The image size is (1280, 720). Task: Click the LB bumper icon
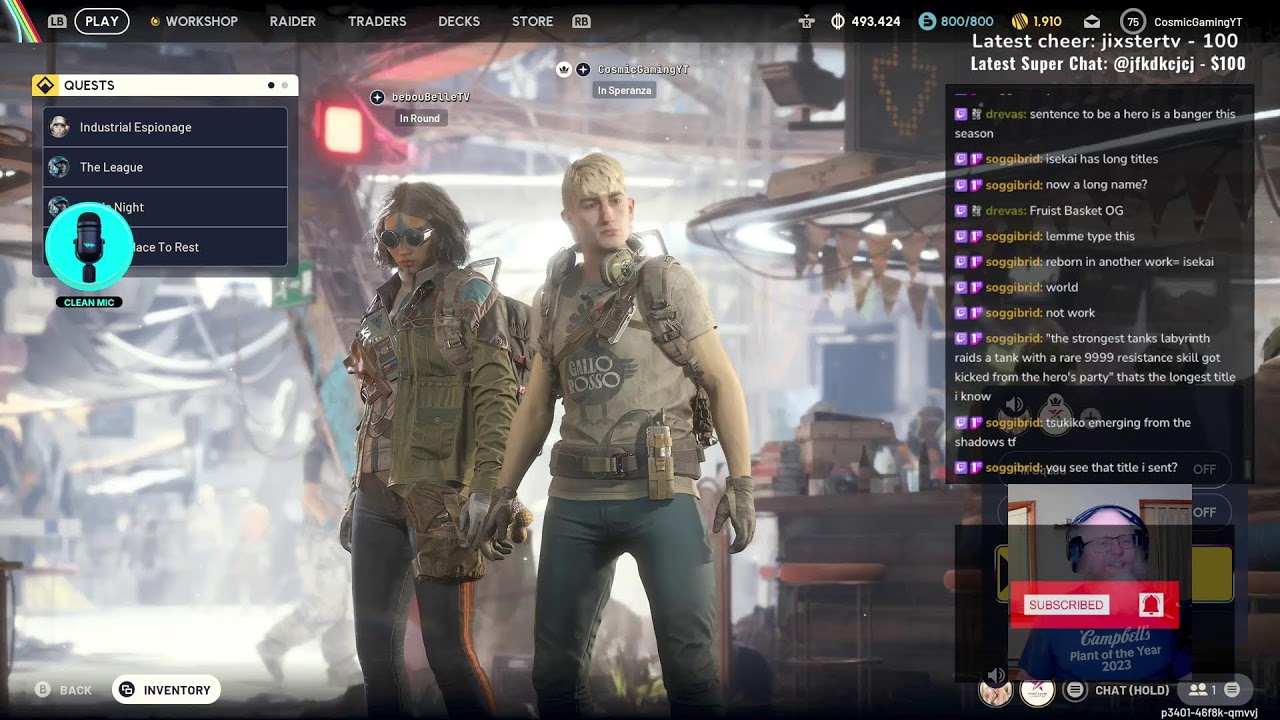(x=57, y=21)
